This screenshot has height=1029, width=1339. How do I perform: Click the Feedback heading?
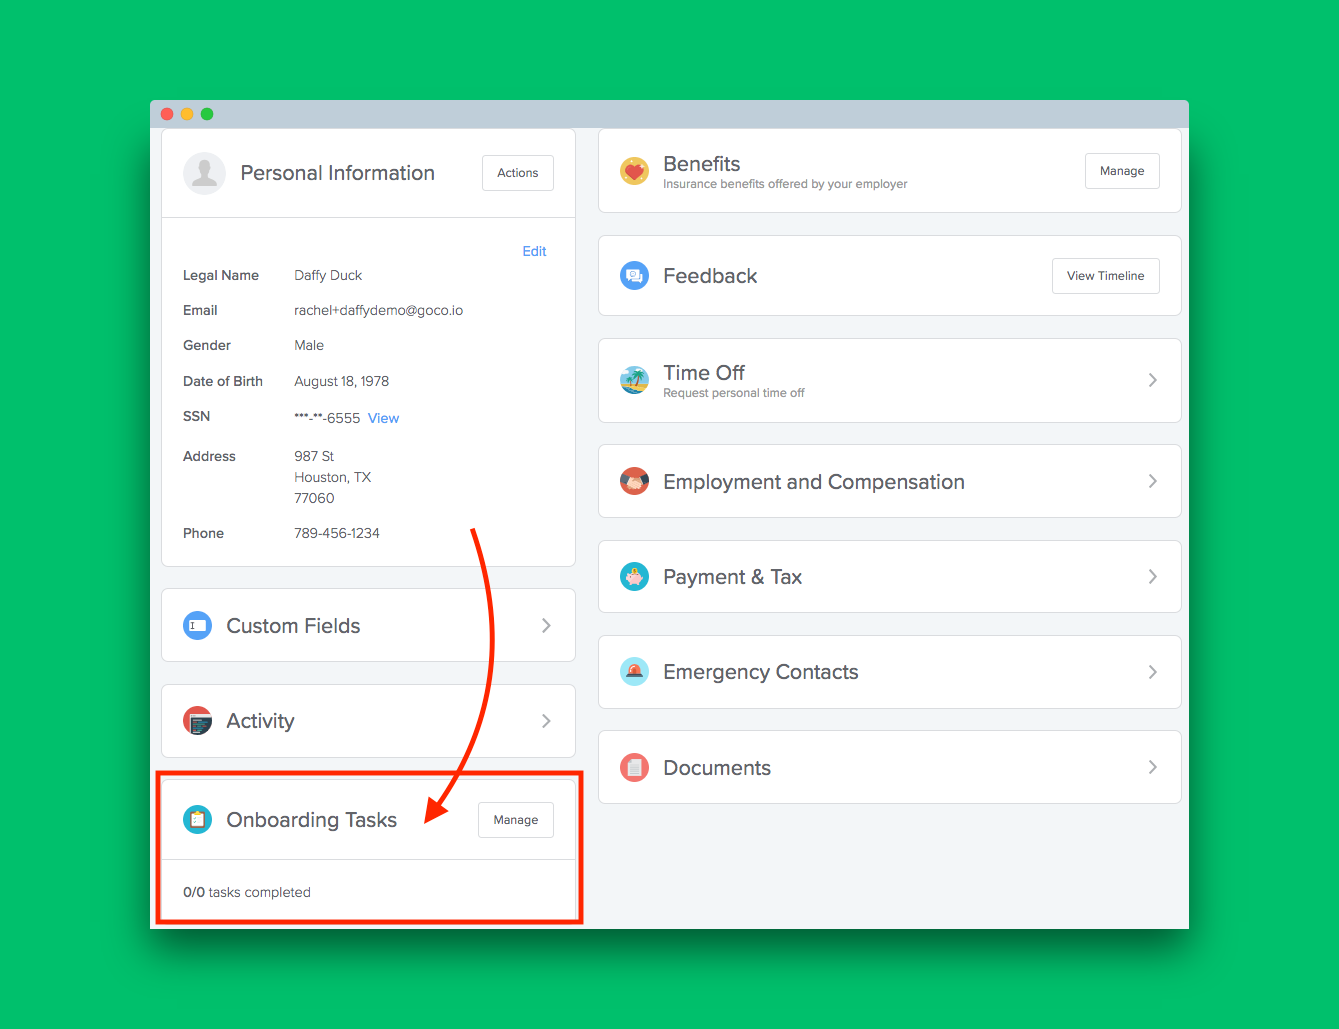click(x=710, y=276)
